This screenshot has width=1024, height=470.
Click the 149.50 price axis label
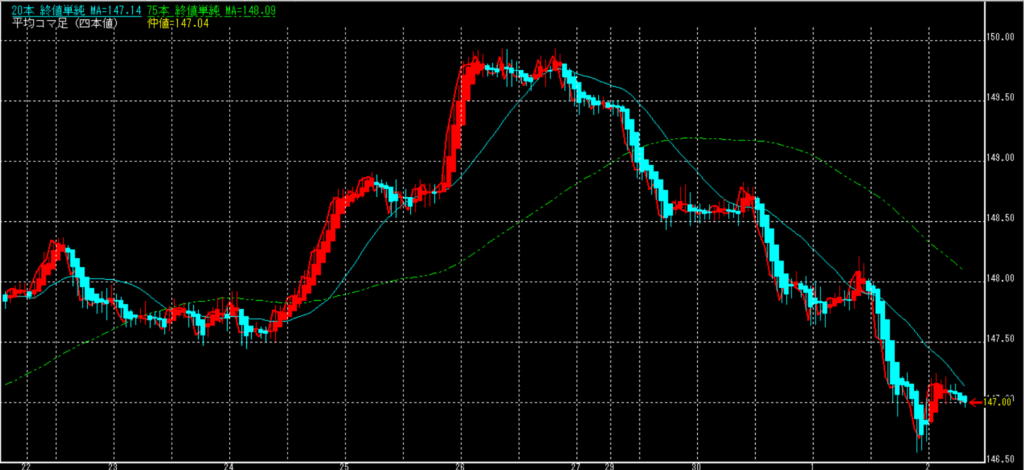[1000, 99]
